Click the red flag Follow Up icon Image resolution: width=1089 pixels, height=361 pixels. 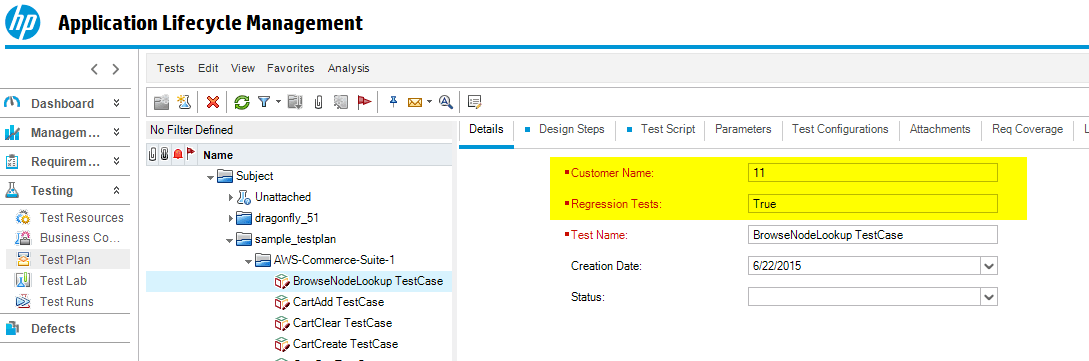[x=364, y=102]
